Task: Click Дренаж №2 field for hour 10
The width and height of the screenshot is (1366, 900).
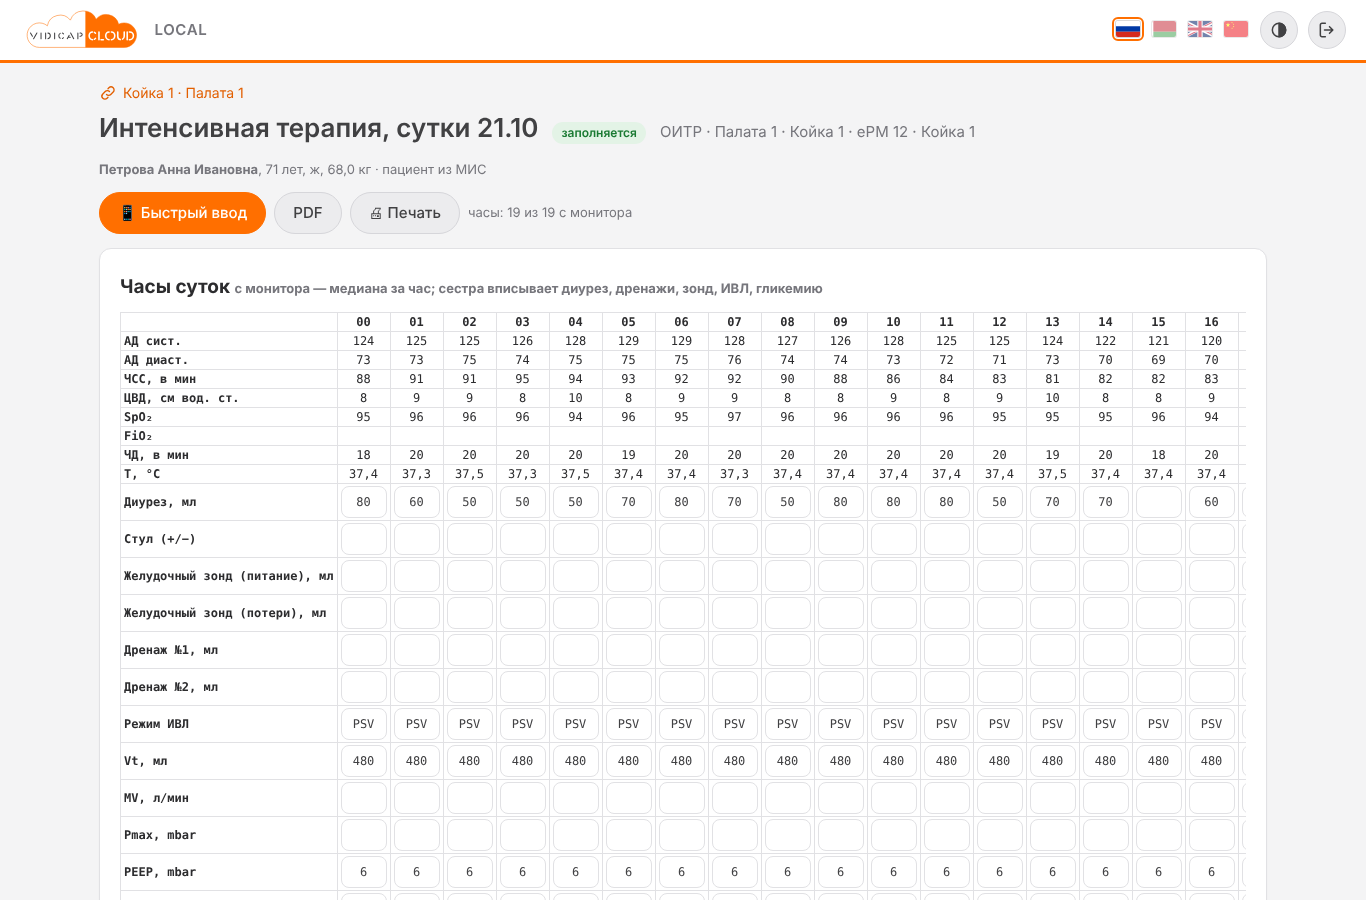Action: pos(894,687)
